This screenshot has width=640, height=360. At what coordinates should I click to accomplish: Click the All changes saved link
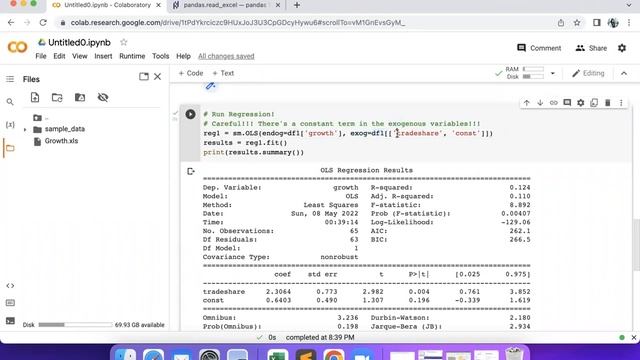coord(226,56)
